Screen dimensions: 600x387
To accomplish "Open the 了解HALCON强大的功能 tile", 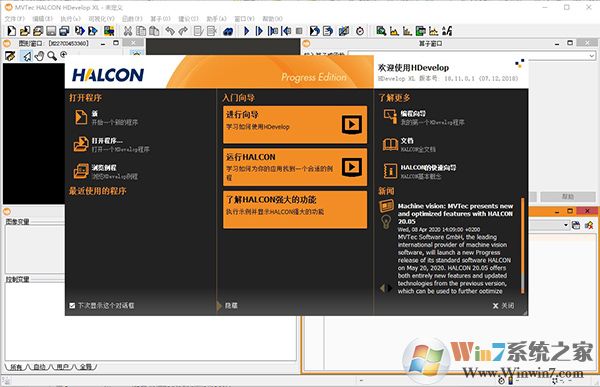I will pos(295,210).
